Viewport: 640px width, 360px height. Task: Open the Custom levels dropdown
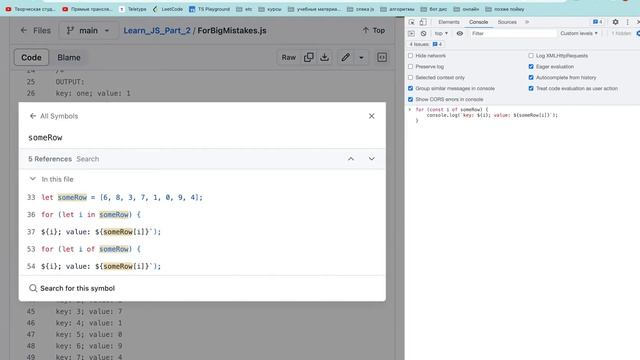tap(579, 33)
